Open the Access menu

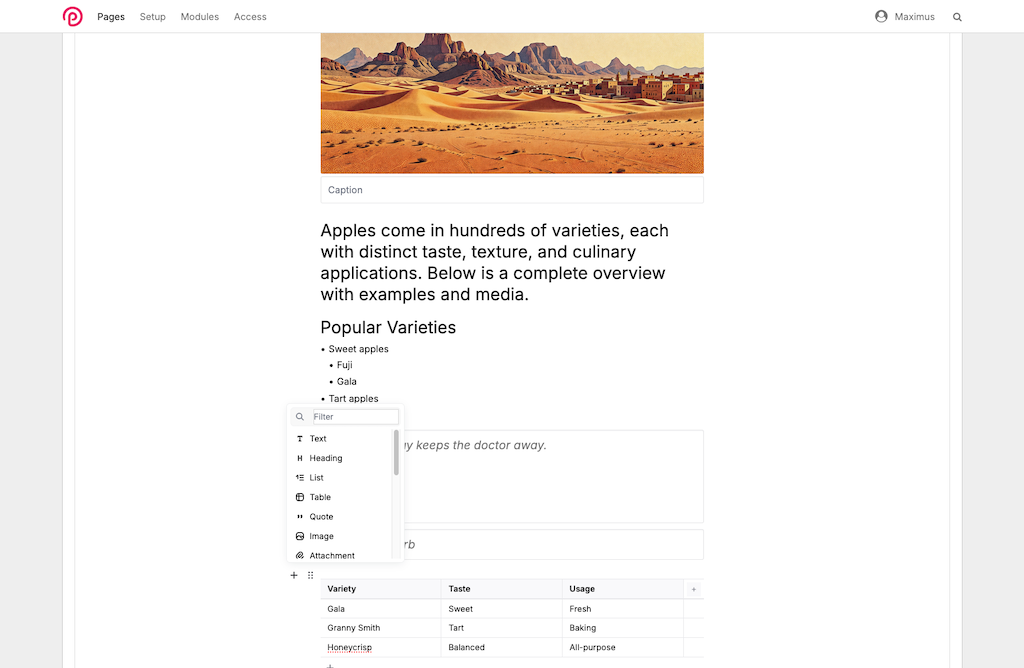point(250,17)
